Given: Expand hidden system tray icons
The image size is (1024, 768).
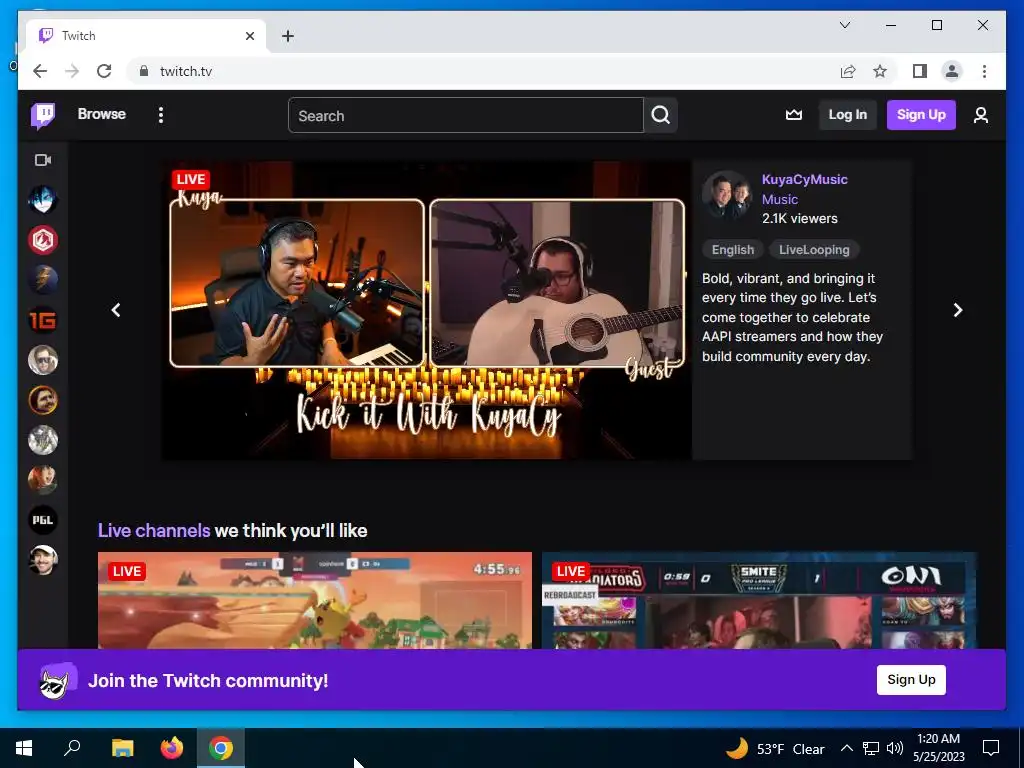Looking at the screenshot, I should (x=846, y=748).
